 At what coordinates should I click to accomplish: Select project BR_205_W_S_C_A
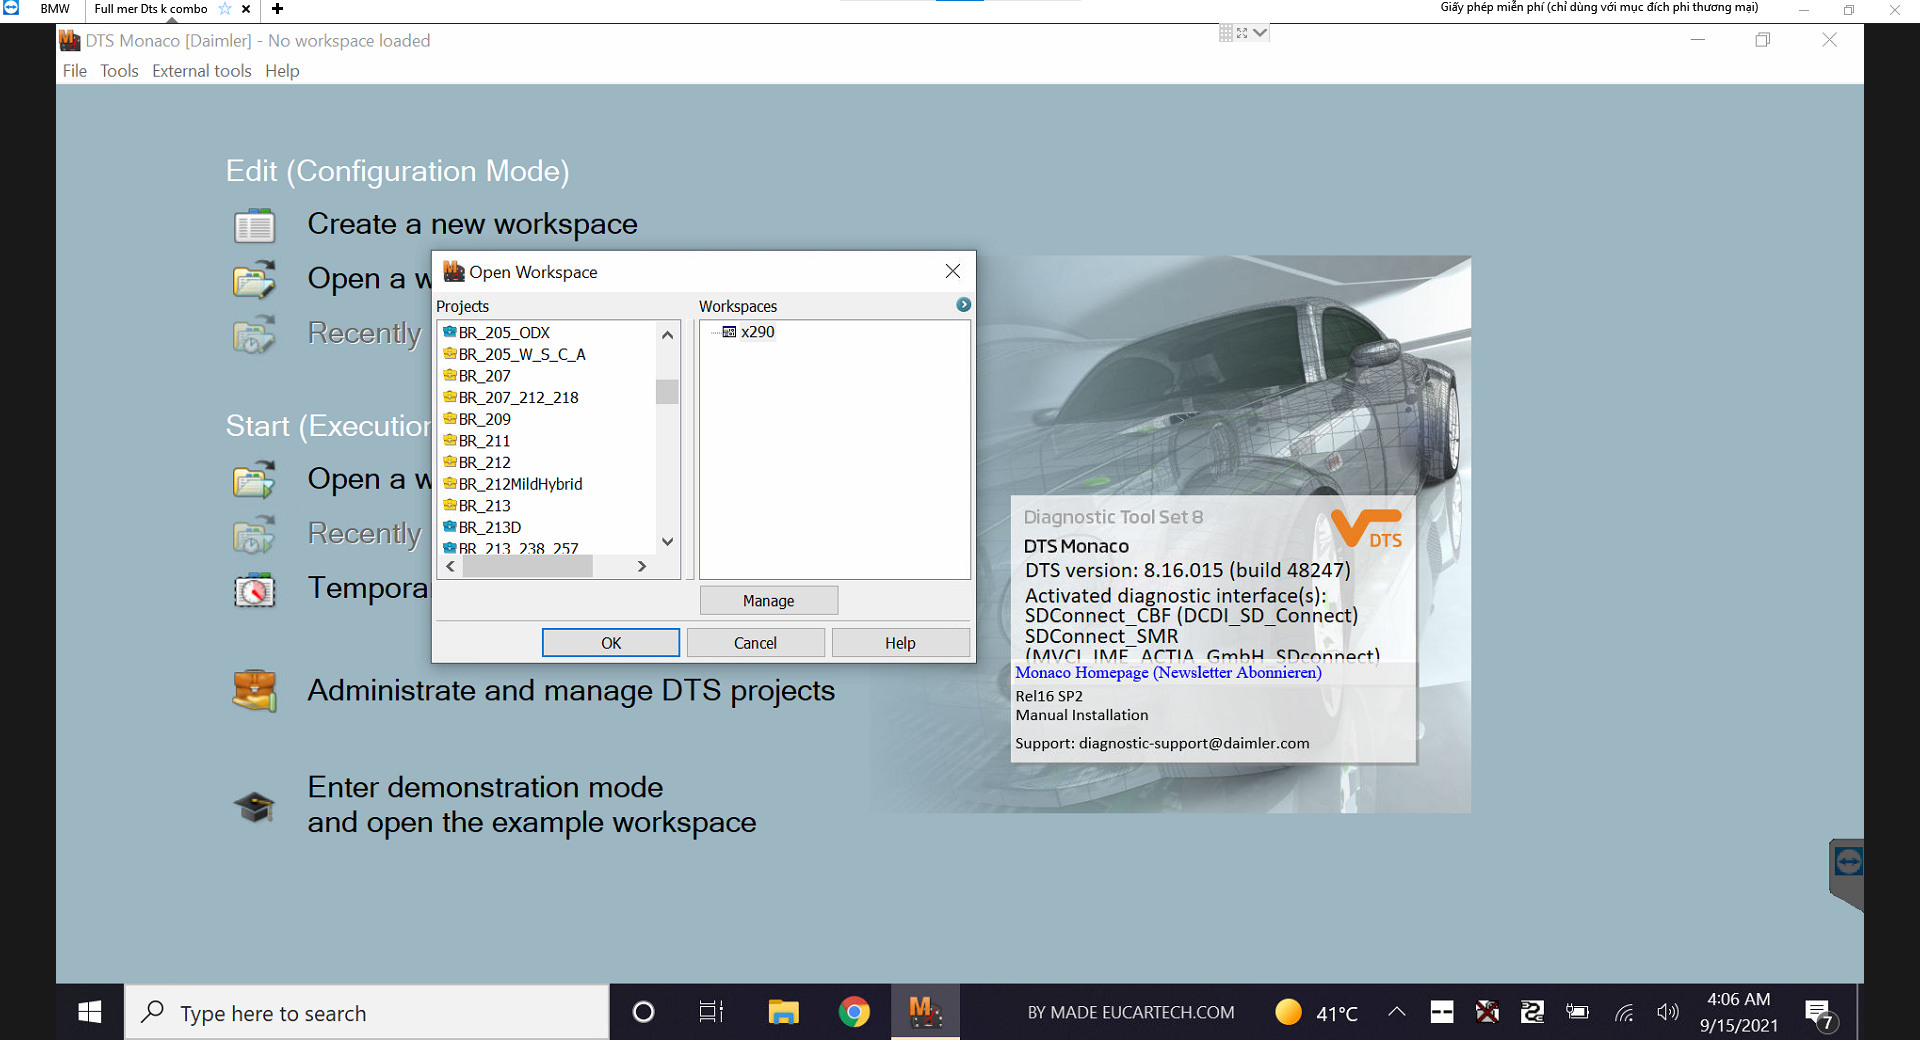pyautogui.click(x=522, y=355)
